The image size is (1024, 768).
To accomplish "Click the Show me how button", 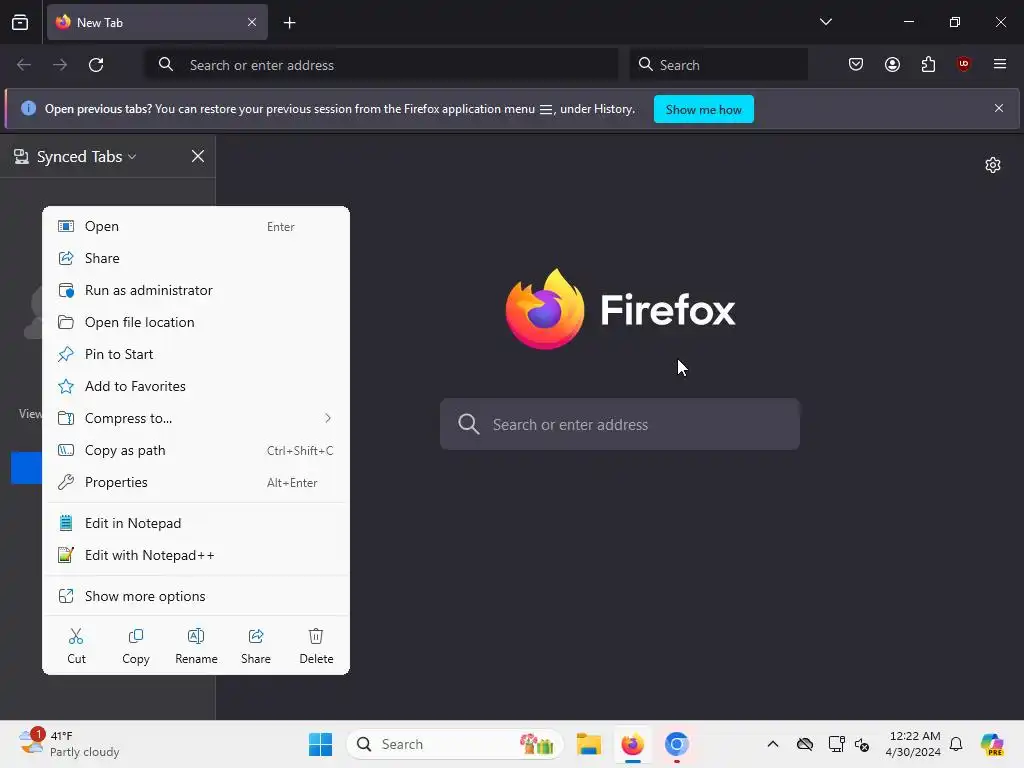I will (703, 110).
